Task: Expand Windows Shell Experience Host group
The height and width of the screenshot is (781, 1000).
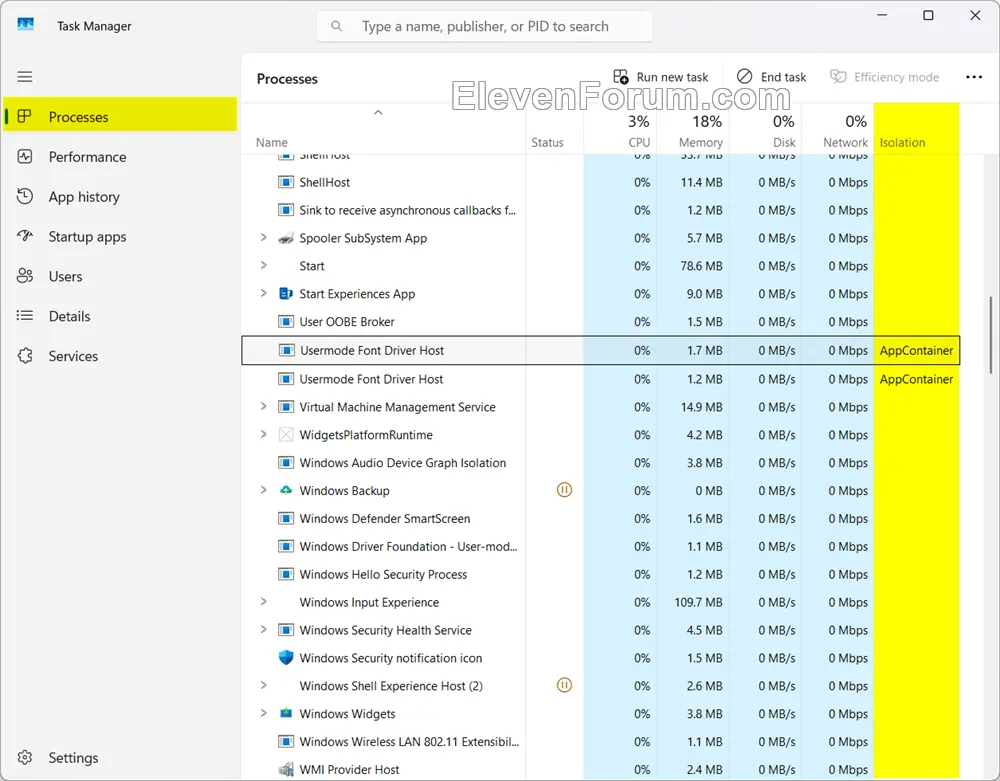Action: point(263,685)
